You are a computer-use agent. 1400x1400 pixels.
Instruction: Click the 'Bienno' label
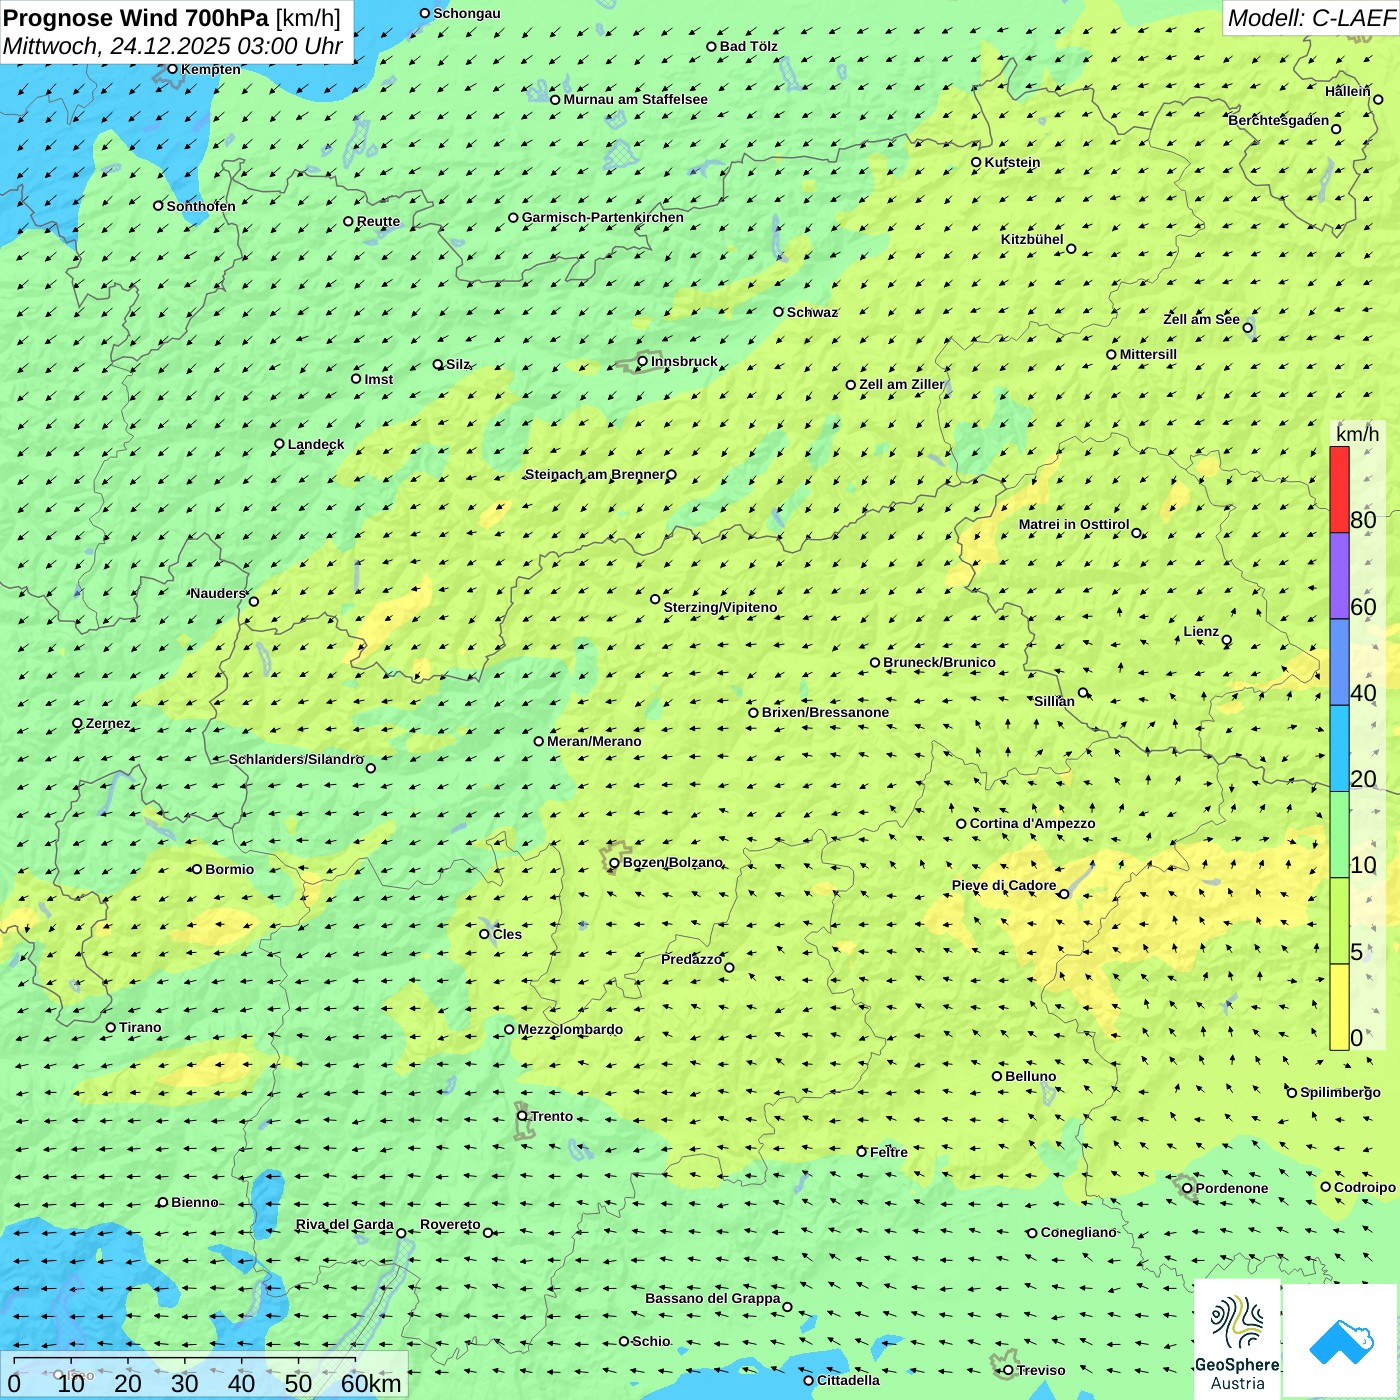click(x=195, y=1202)
